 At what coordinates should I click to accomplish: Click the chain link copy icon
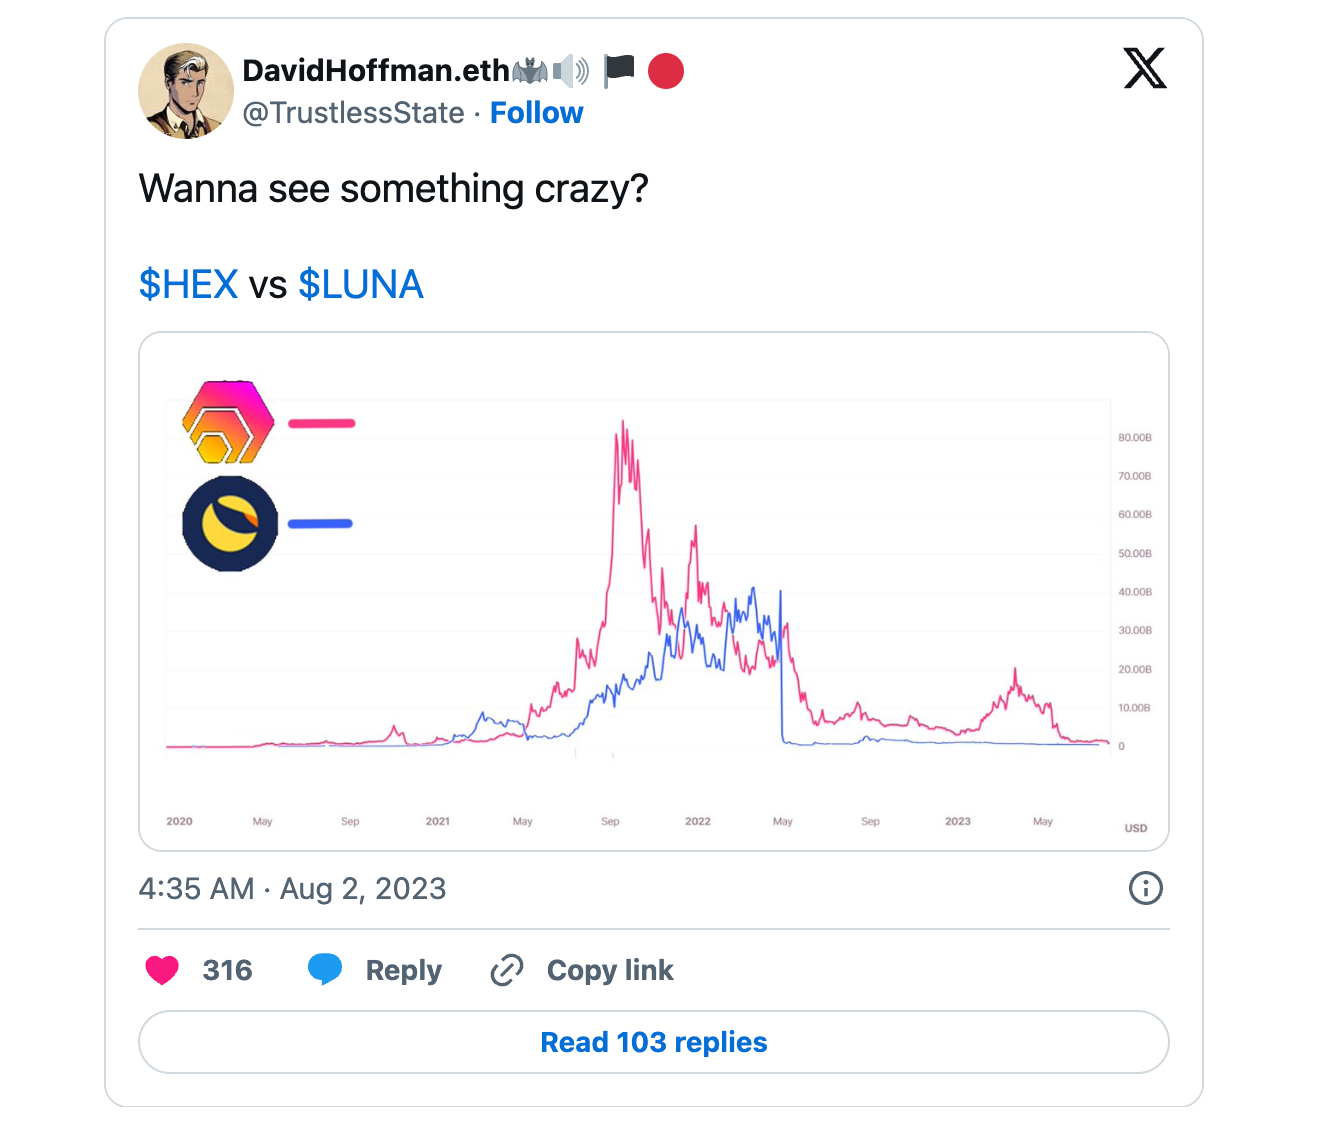click(x=507, y=970)
